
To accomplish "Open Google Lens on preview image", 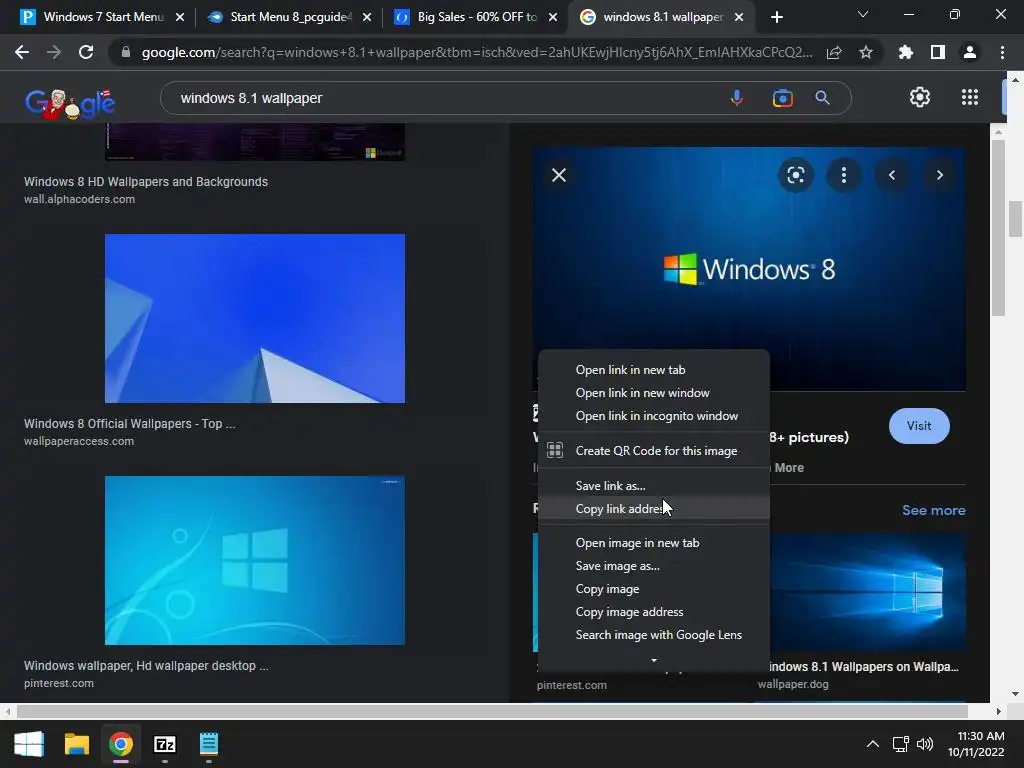I will [x=795, y=175].
